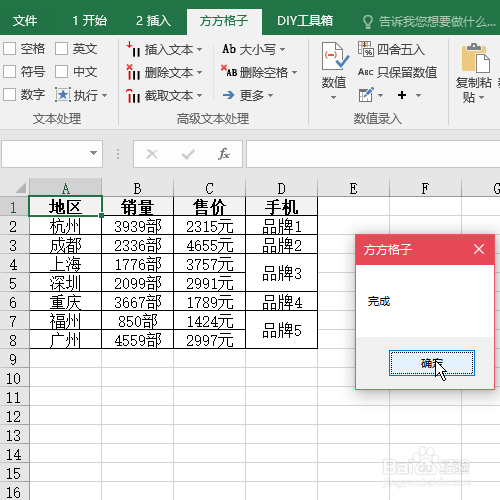Click into the formula bar input
The height and width of the screenshot is (500, 500).
(x=373, y=154)
